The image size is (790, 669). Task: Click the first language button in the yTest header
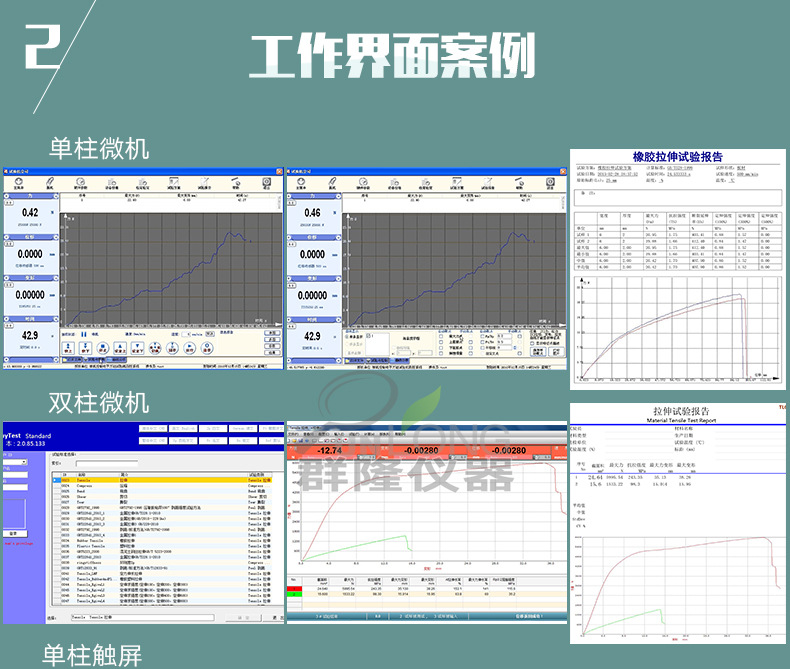(x=153, y=428)
